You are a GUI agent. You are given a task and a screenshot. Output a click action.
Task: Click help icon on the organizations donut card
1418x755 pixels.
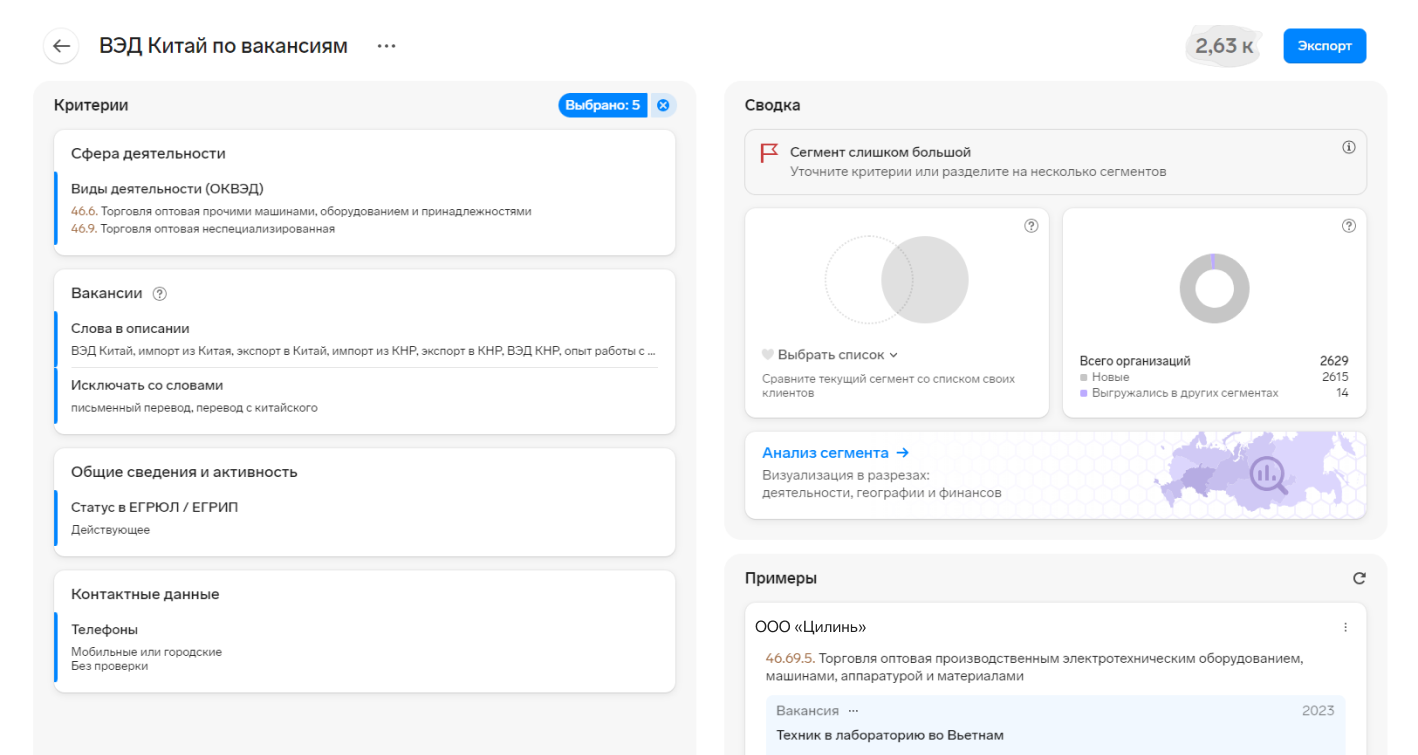point(1348,226)
